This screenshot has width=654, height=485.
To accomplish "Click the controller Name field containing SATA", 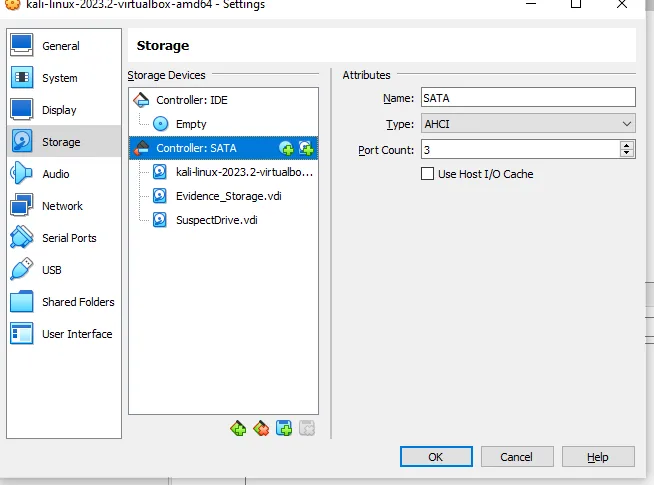I will (x=527, y=98).
